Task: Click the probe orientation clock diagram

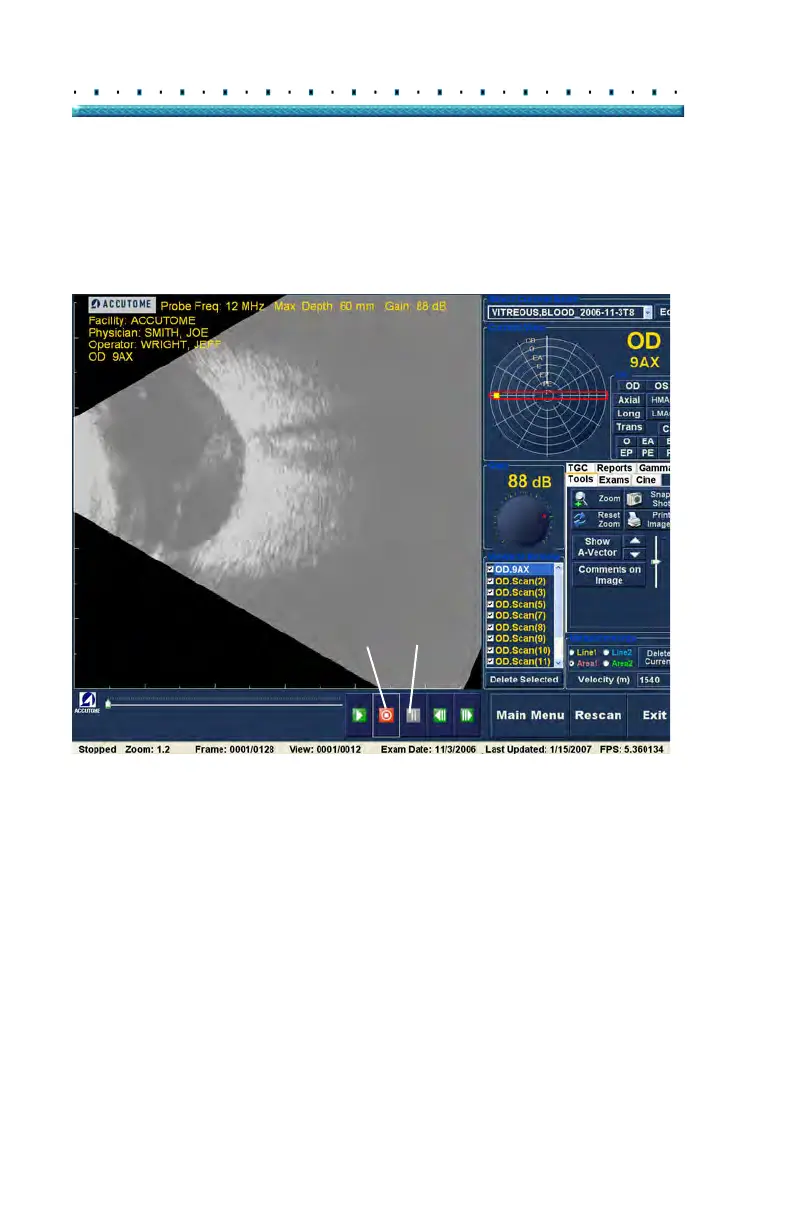Action: click(x=547, y=396)
